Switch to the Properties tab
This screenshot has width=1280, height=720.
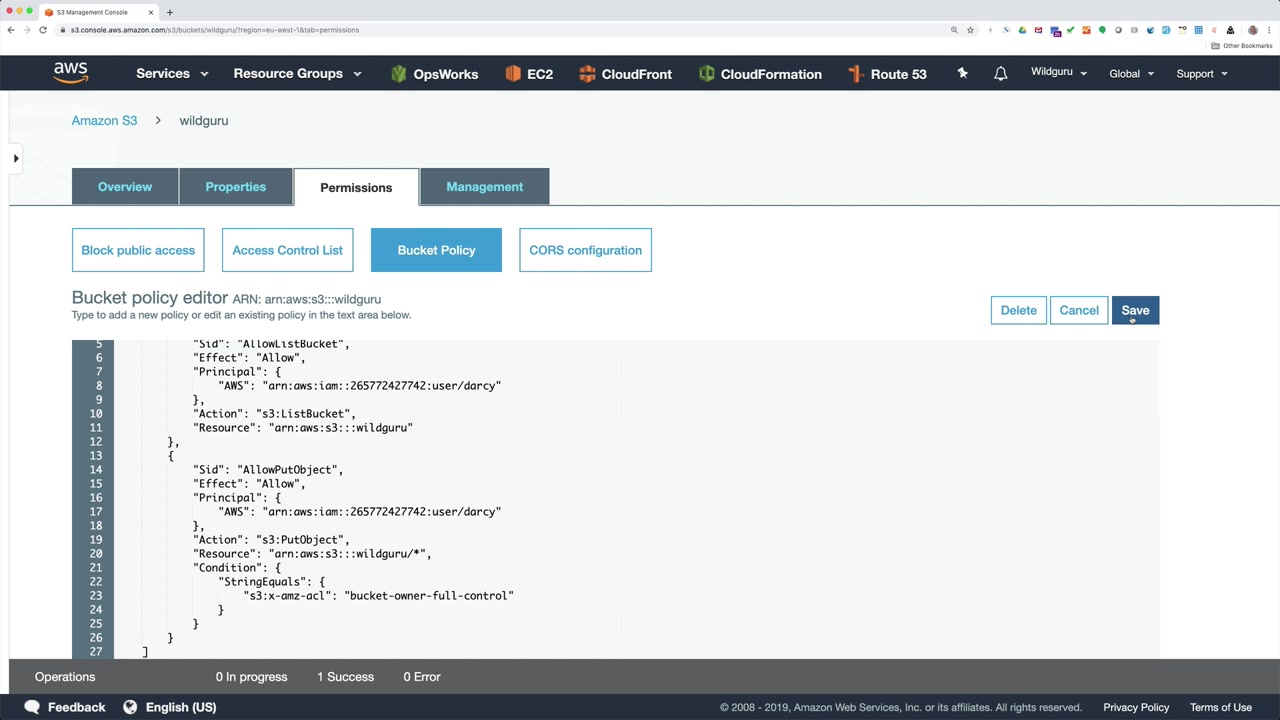236,187
